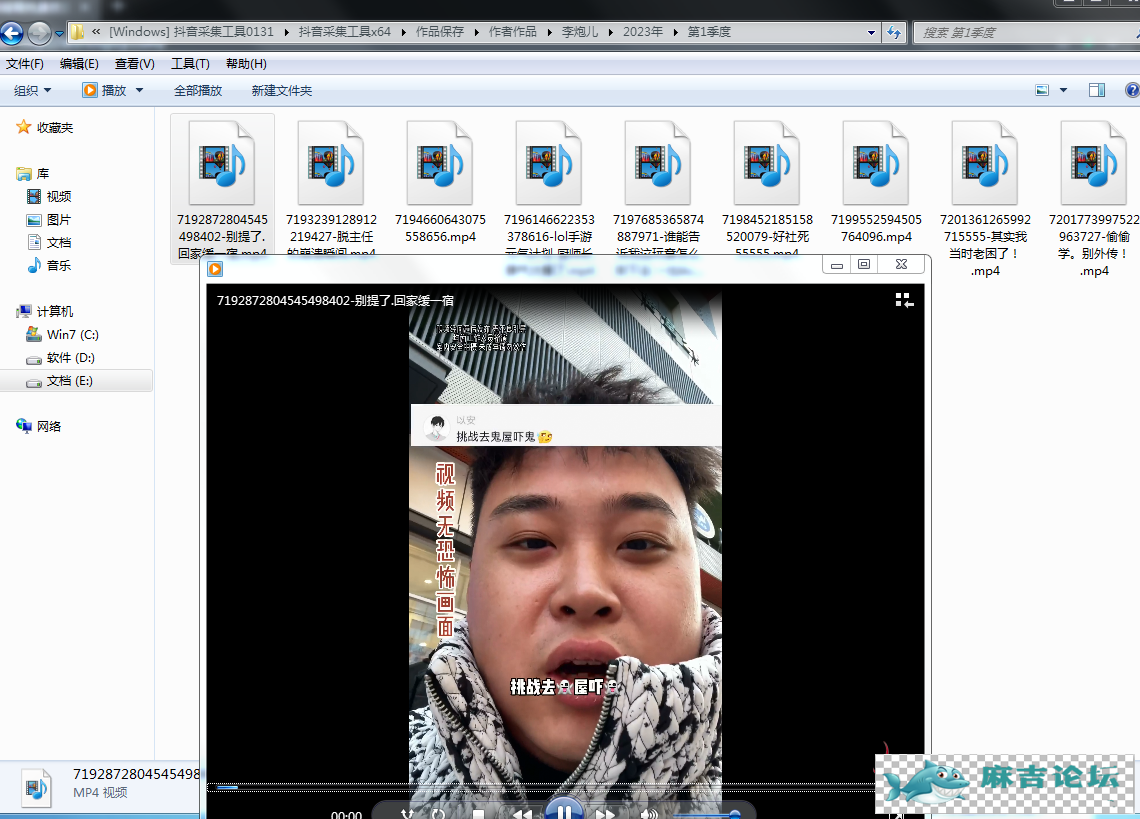Select 计算机 in the navigation pane

click(x=45, y=311)
